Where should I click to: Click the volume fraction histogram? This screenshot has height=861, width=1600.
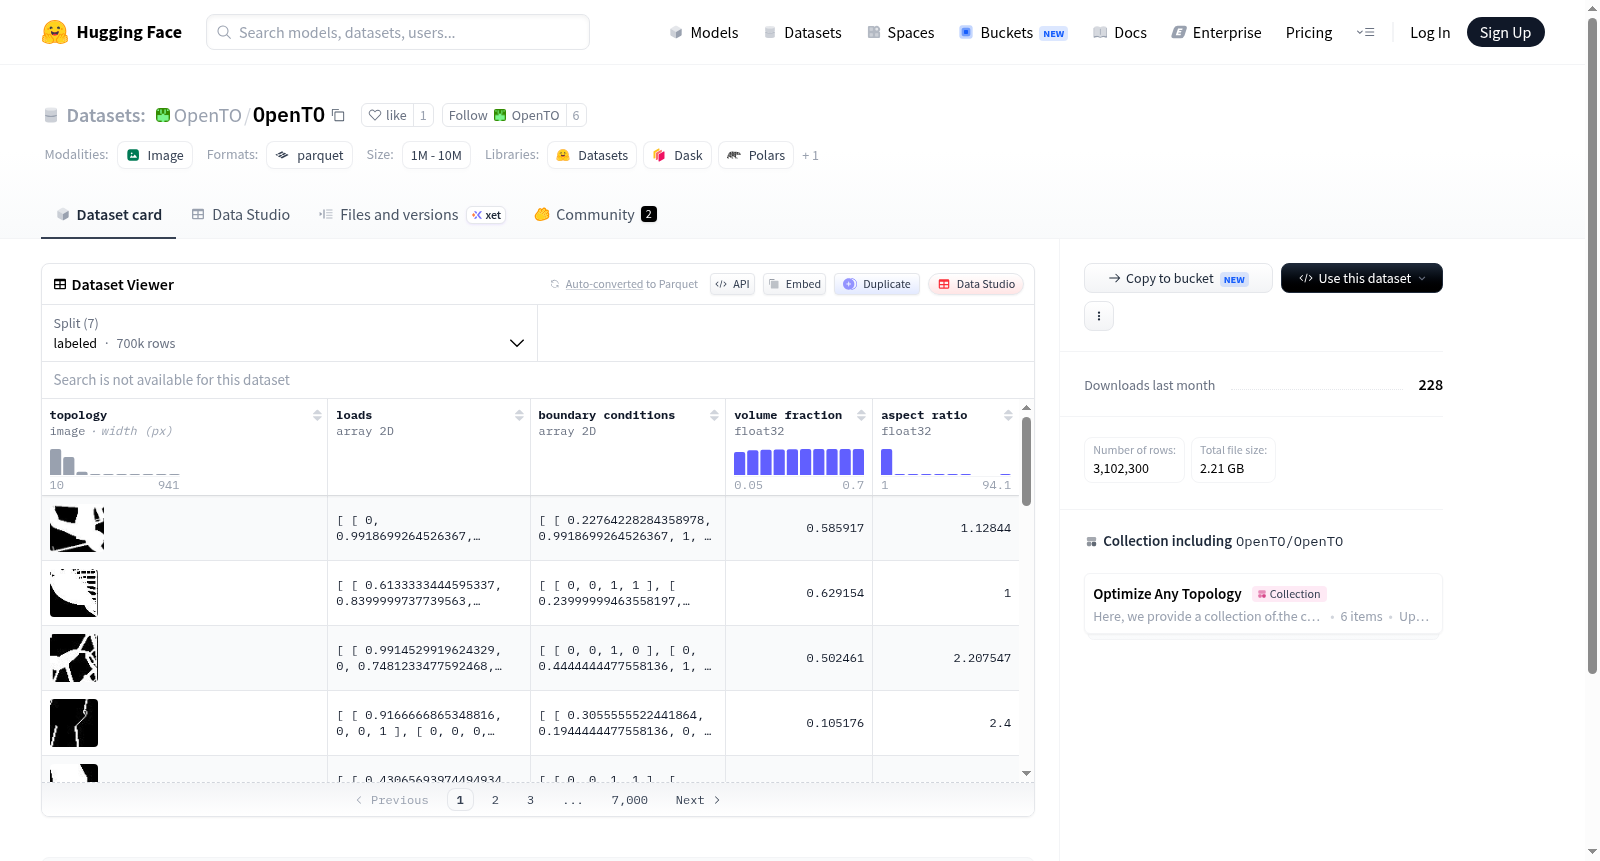(x=799, y=462)
